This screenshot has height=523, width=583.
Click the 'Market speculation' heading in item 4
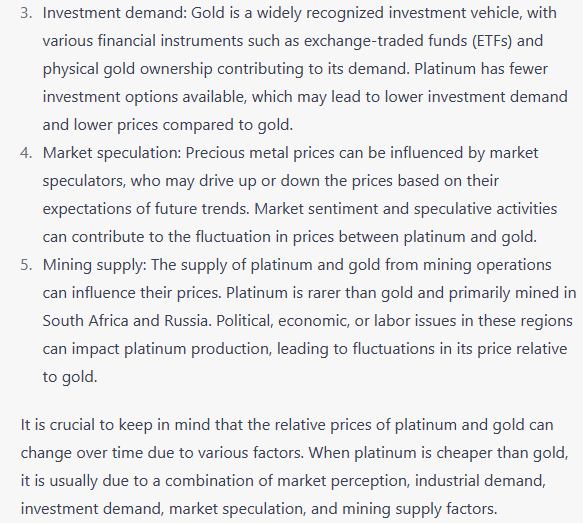point(112,153)
